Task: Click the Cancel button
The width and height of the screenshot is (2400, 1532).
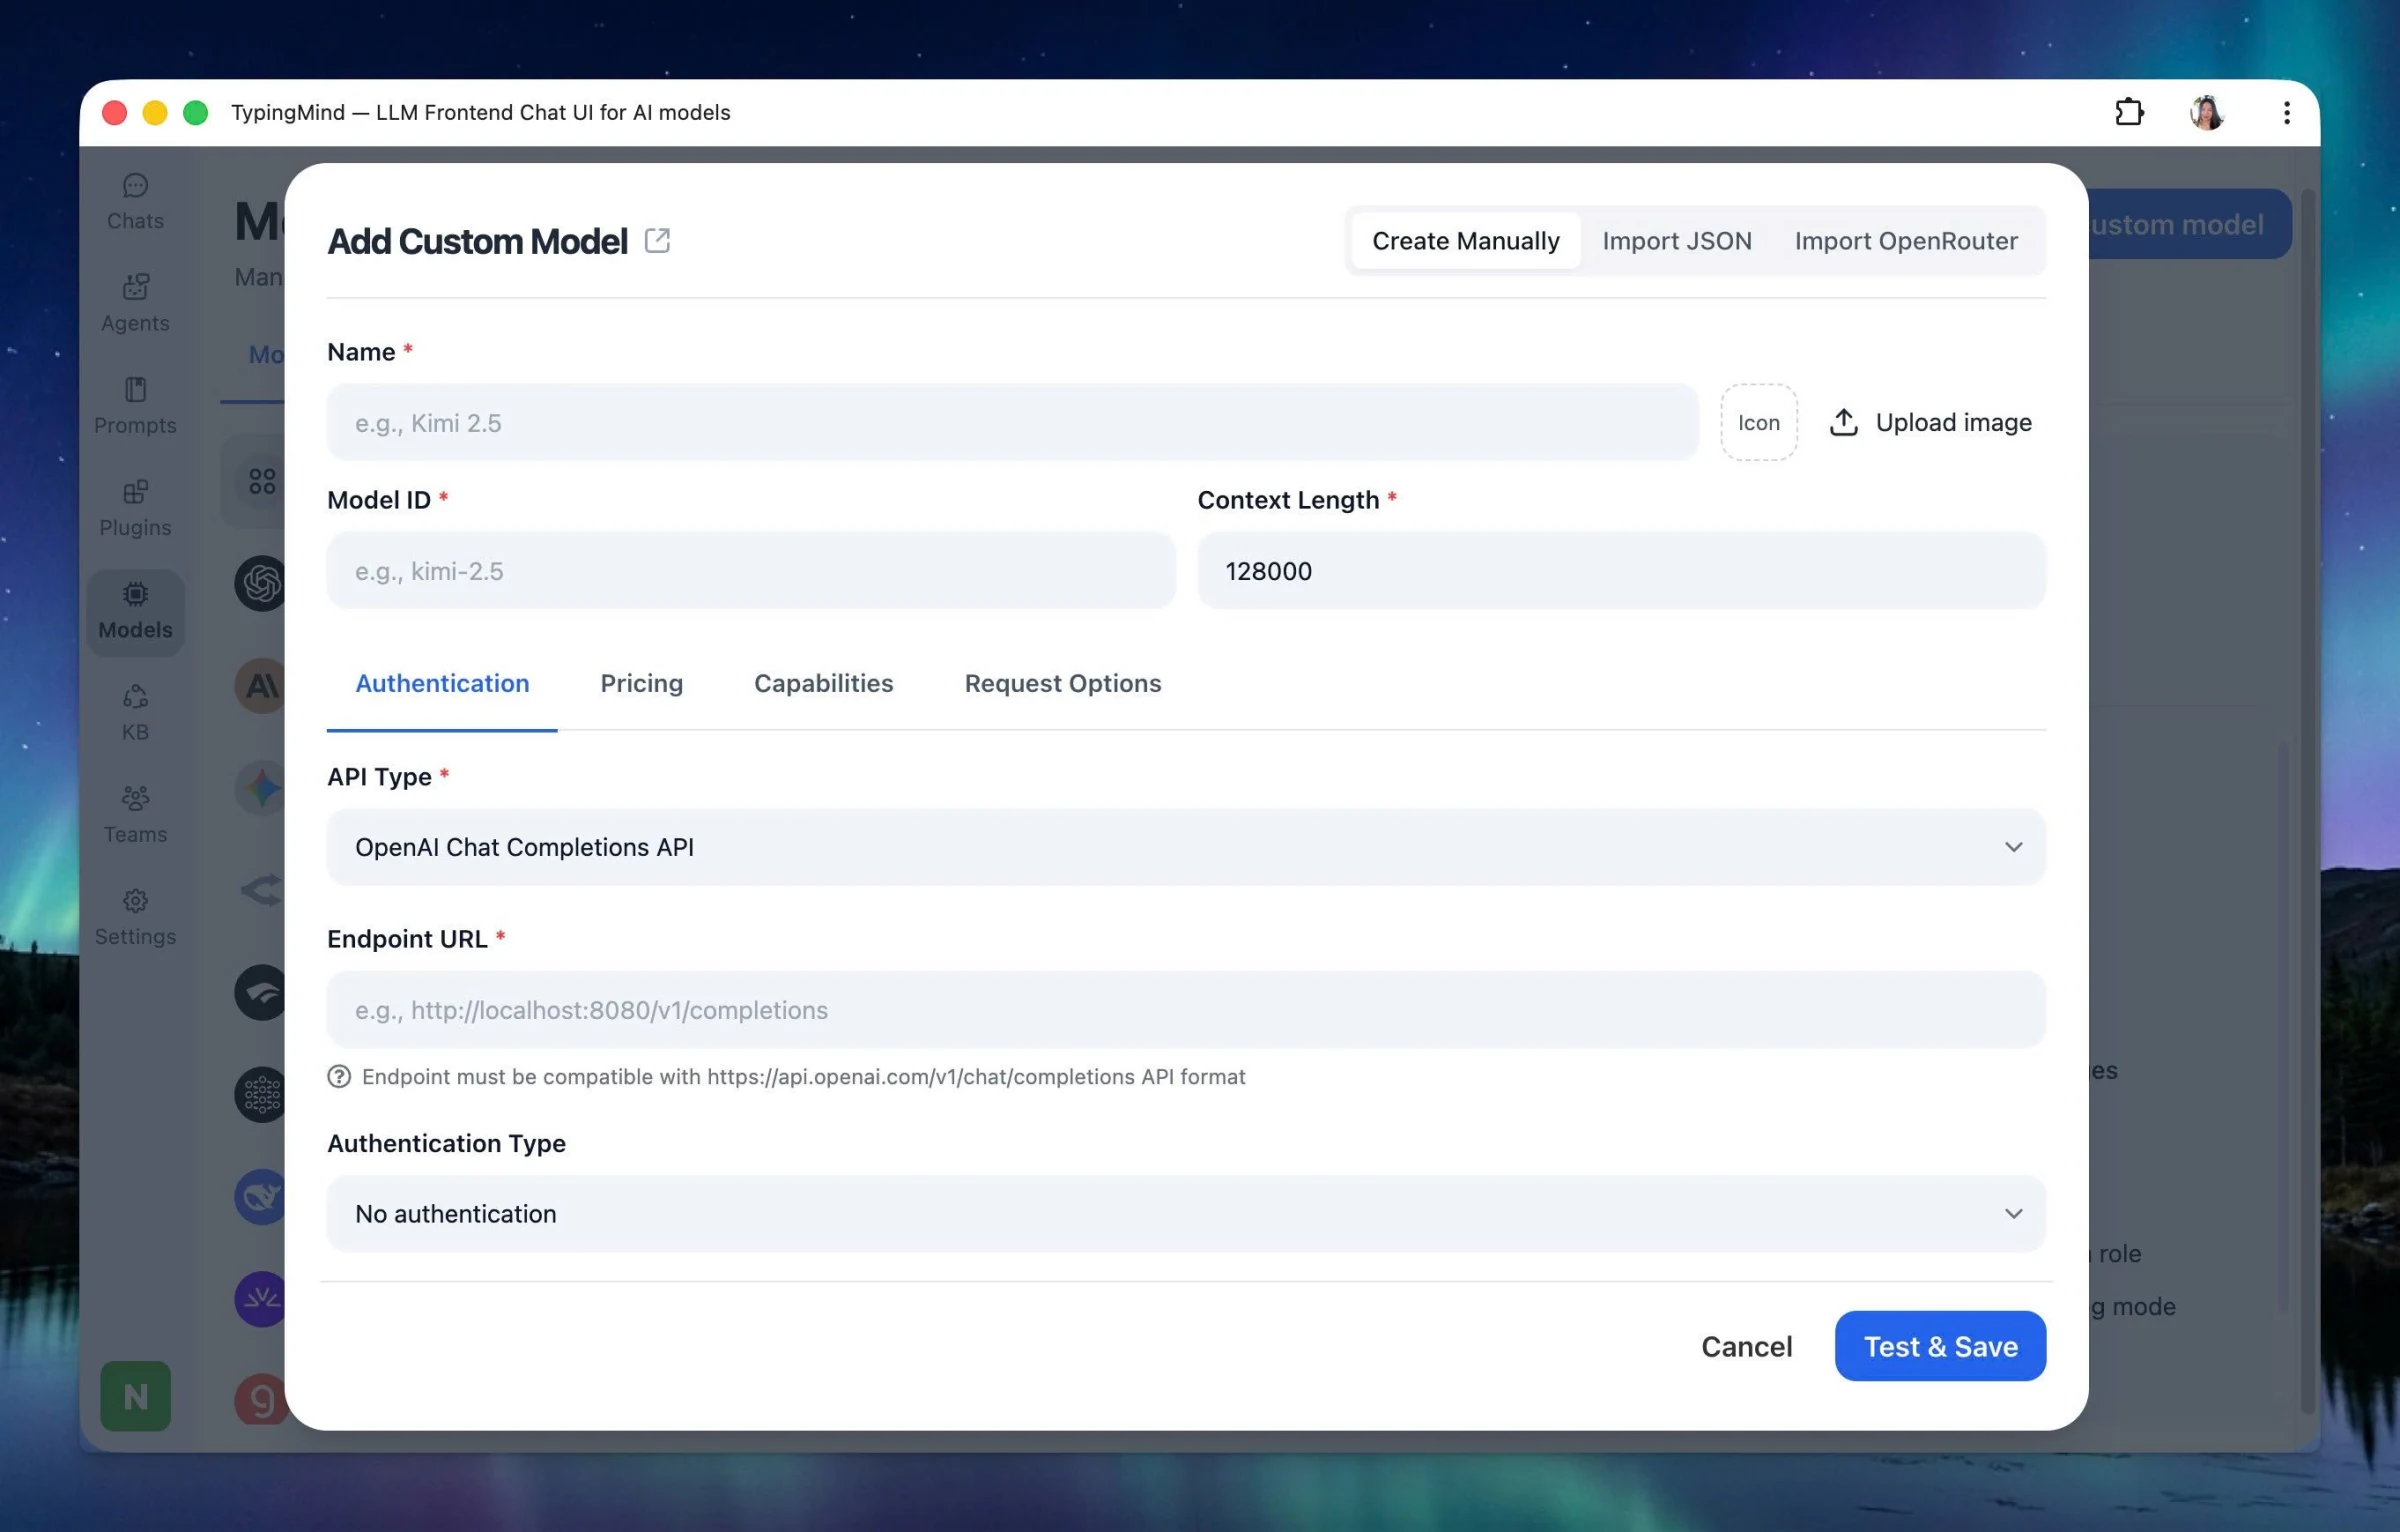Action: pyautogui.click(x=1746, y=1346)
